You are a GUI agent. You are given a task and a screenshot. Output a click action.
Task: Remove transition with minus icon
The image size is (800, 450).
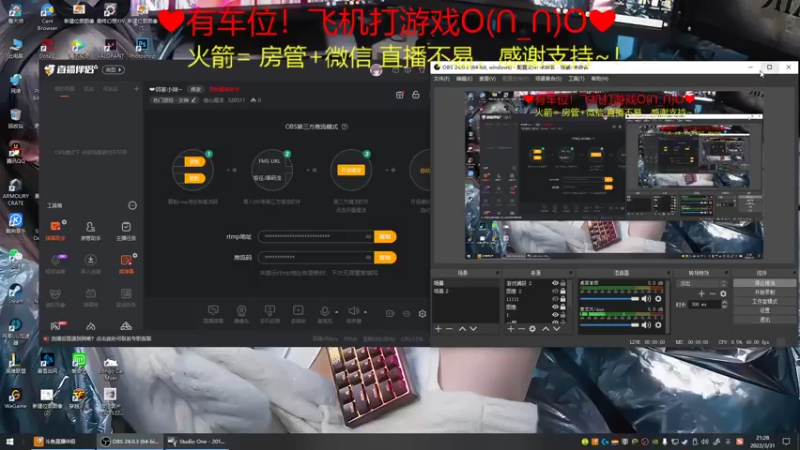point(712,294)
